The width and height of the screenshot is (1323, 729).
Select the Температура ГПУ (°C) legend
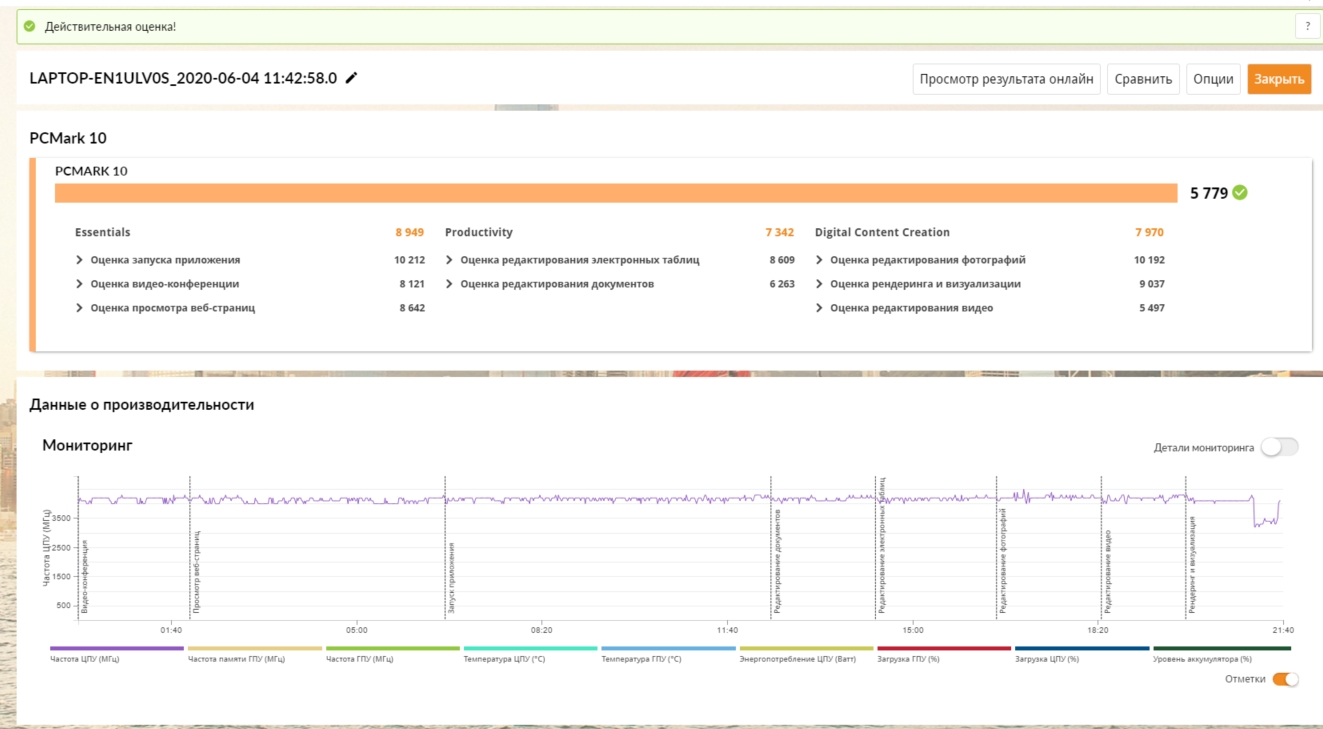point(668,654)
